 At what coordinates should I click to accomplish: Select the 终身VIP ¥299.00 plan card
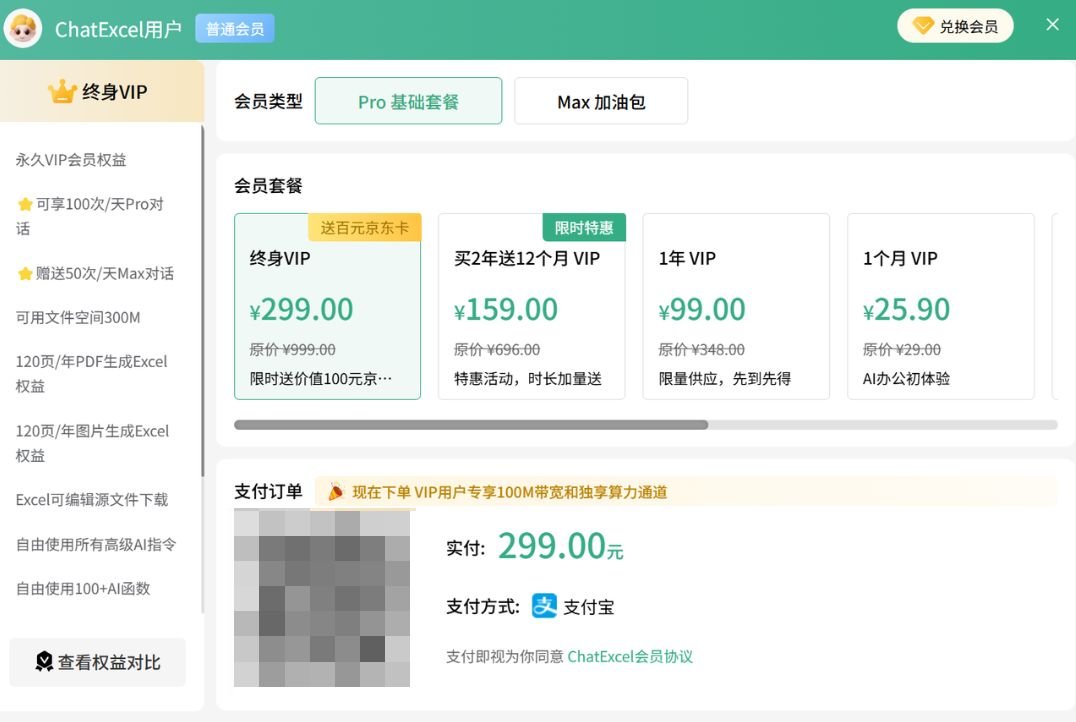(x=327, y=306)
